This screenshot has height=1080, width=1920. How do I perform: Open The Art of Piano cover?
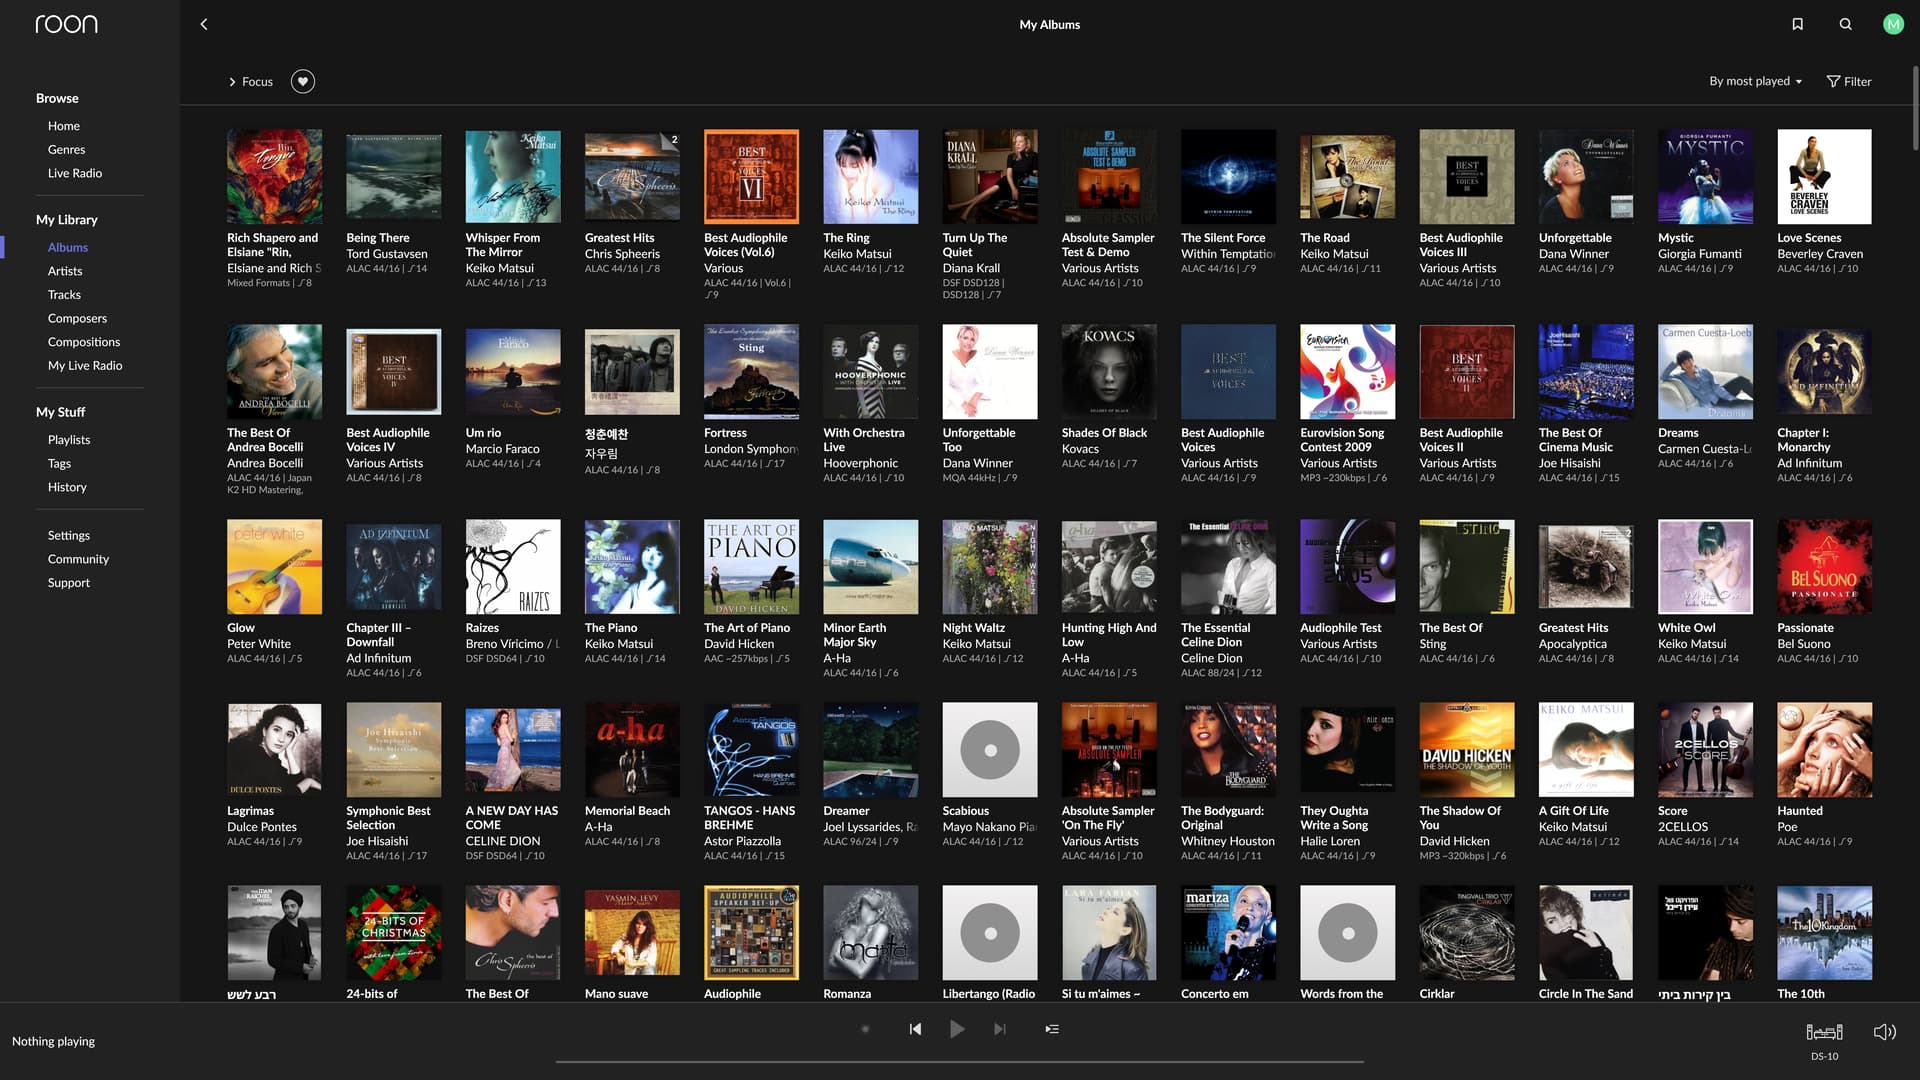click(751, 566)
